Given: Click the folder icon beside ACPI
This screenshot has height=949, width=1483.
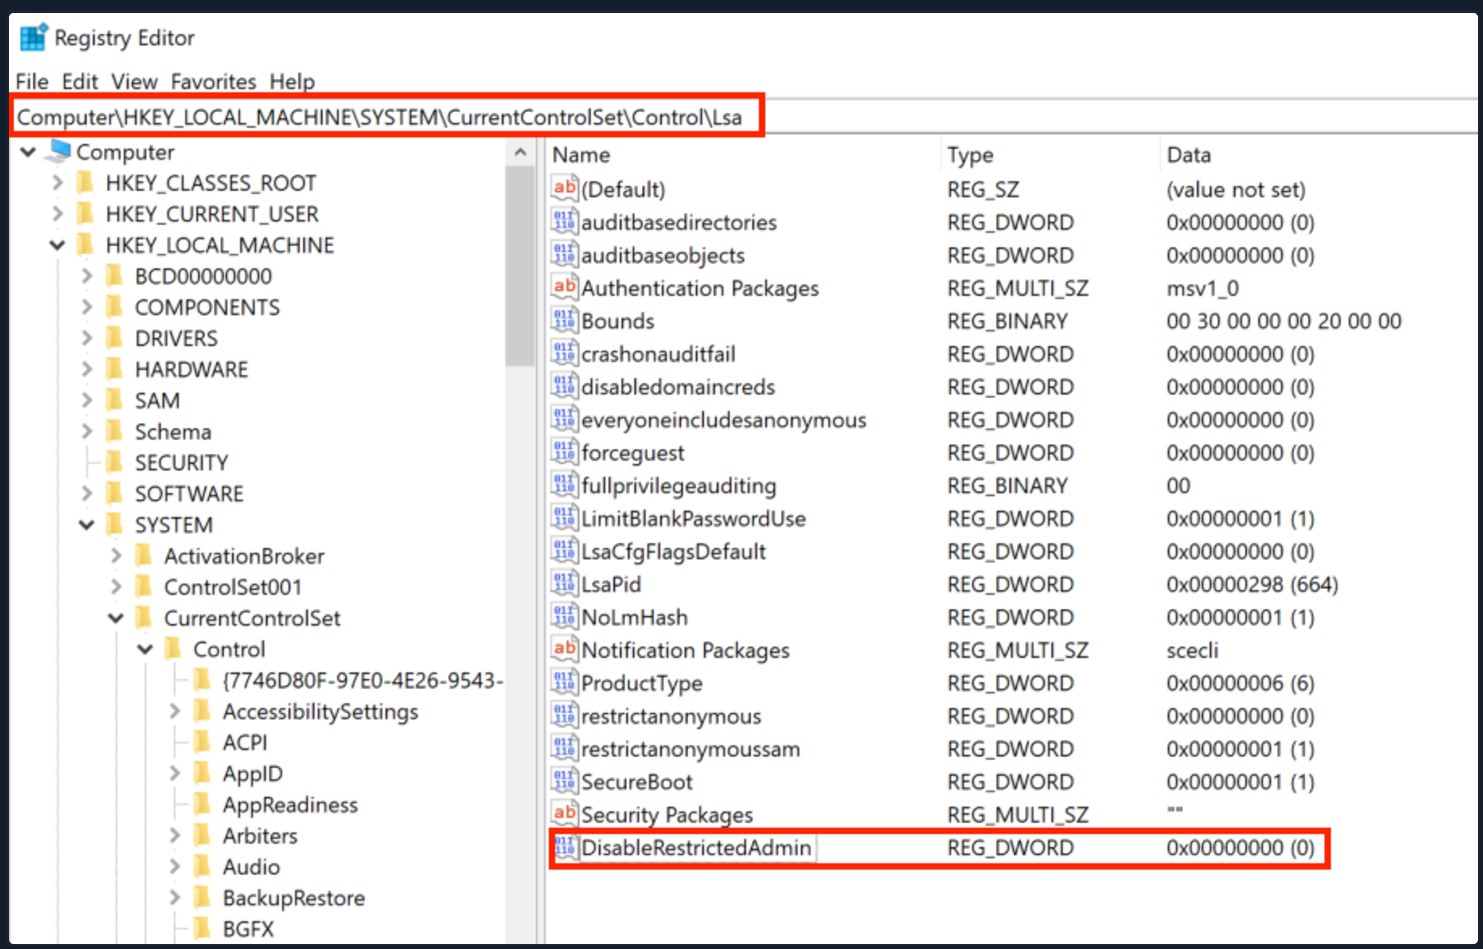Looking at the screenshot, I should coord(202,742).
